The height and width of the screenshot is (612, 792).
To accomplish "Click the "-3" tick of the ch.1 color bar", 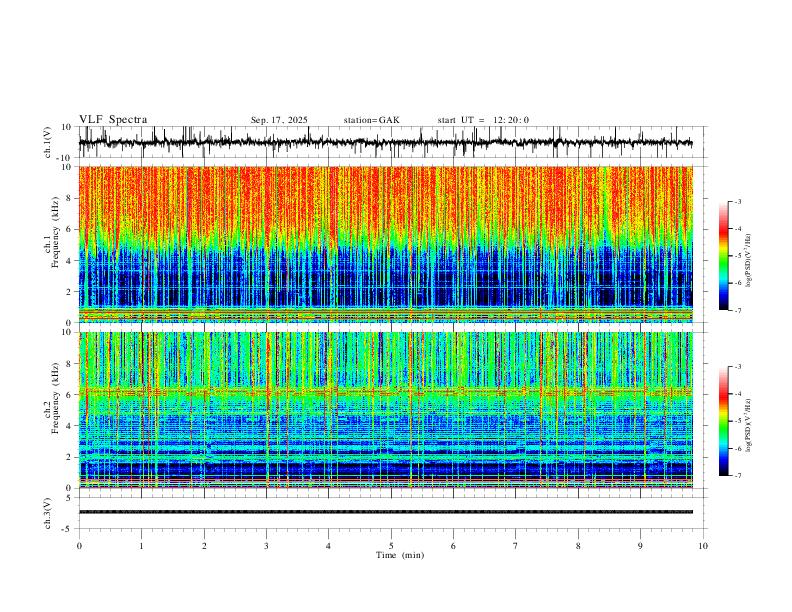I will pos(738,201).
